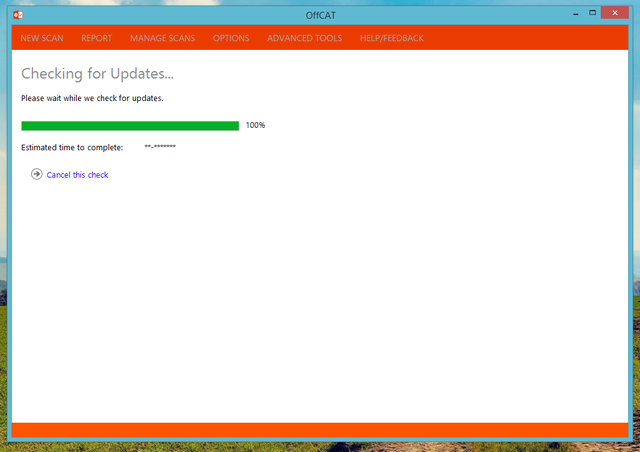This screenshot has width=640, height=452.
Task: Open the NEW SCAN menu
Action: (x=42, y=38)
